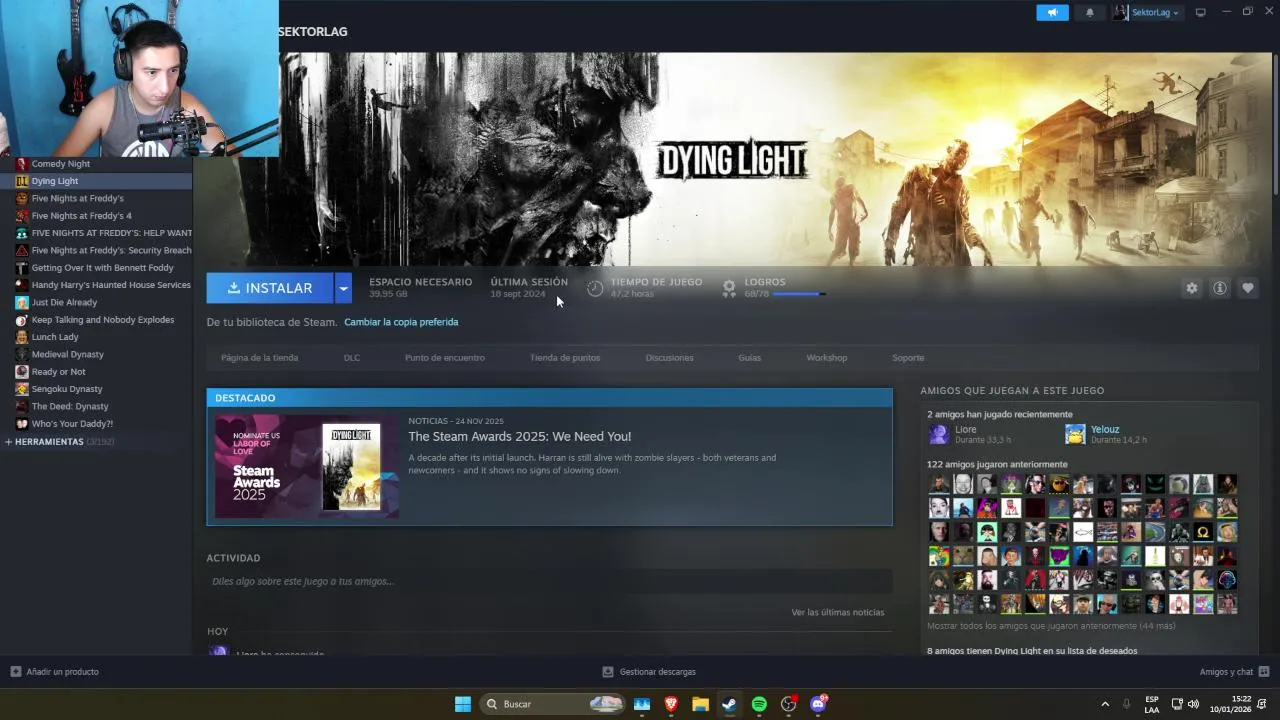Open Windows Start menu
The image size is (1280, 720).
[462, 704]
